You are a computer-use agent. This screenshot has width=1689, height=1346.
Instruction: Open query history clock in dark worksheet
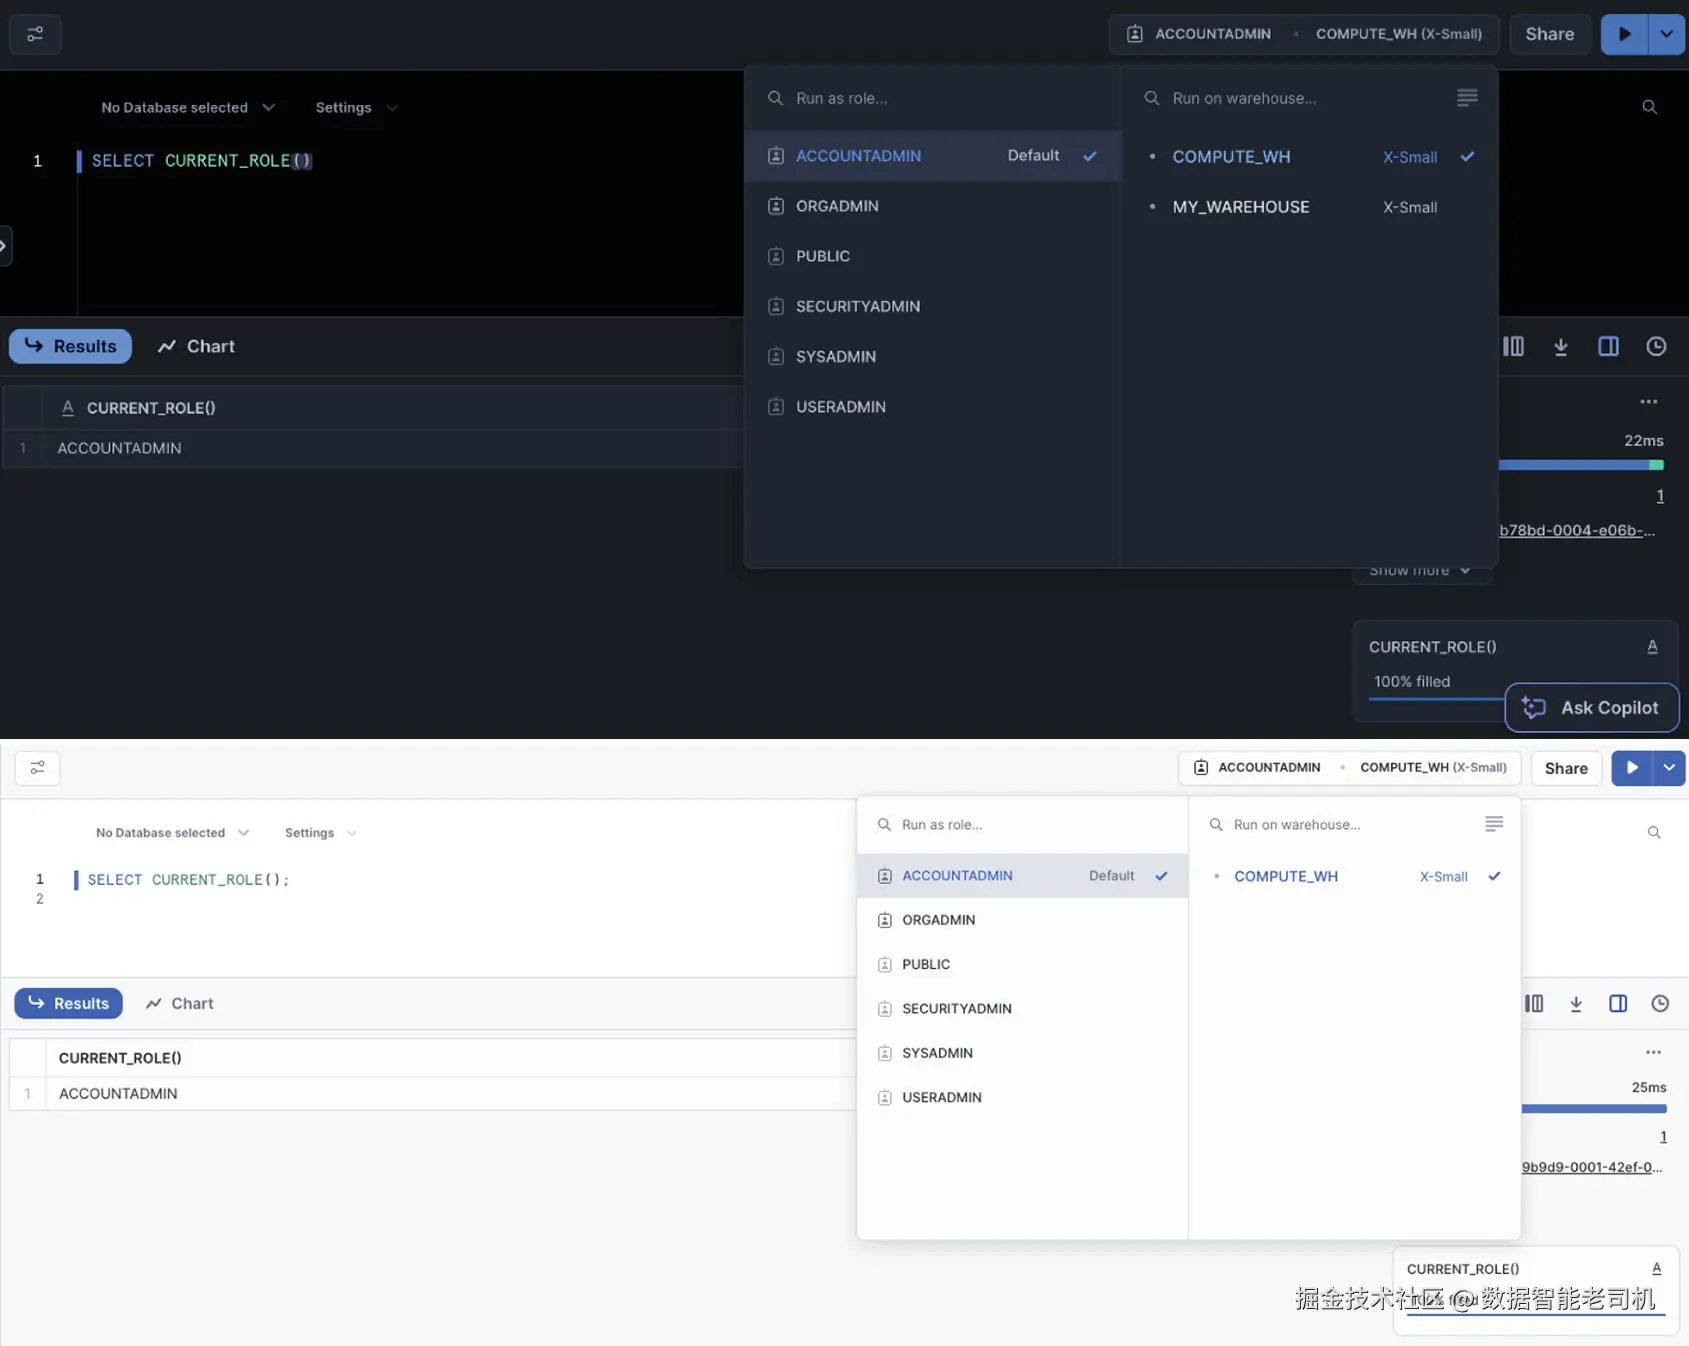(x=1657, y=346)
